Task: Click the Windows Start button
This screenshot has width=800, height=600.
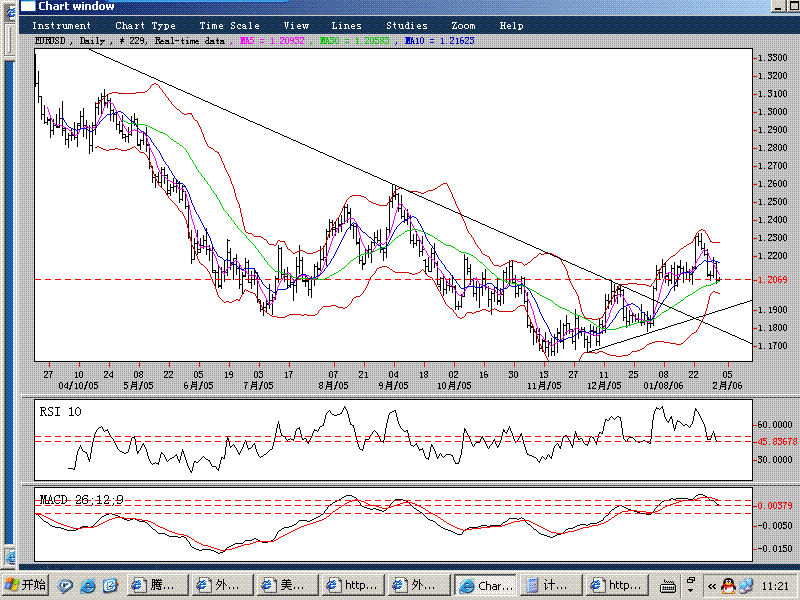Action: (x=24, y=585)
